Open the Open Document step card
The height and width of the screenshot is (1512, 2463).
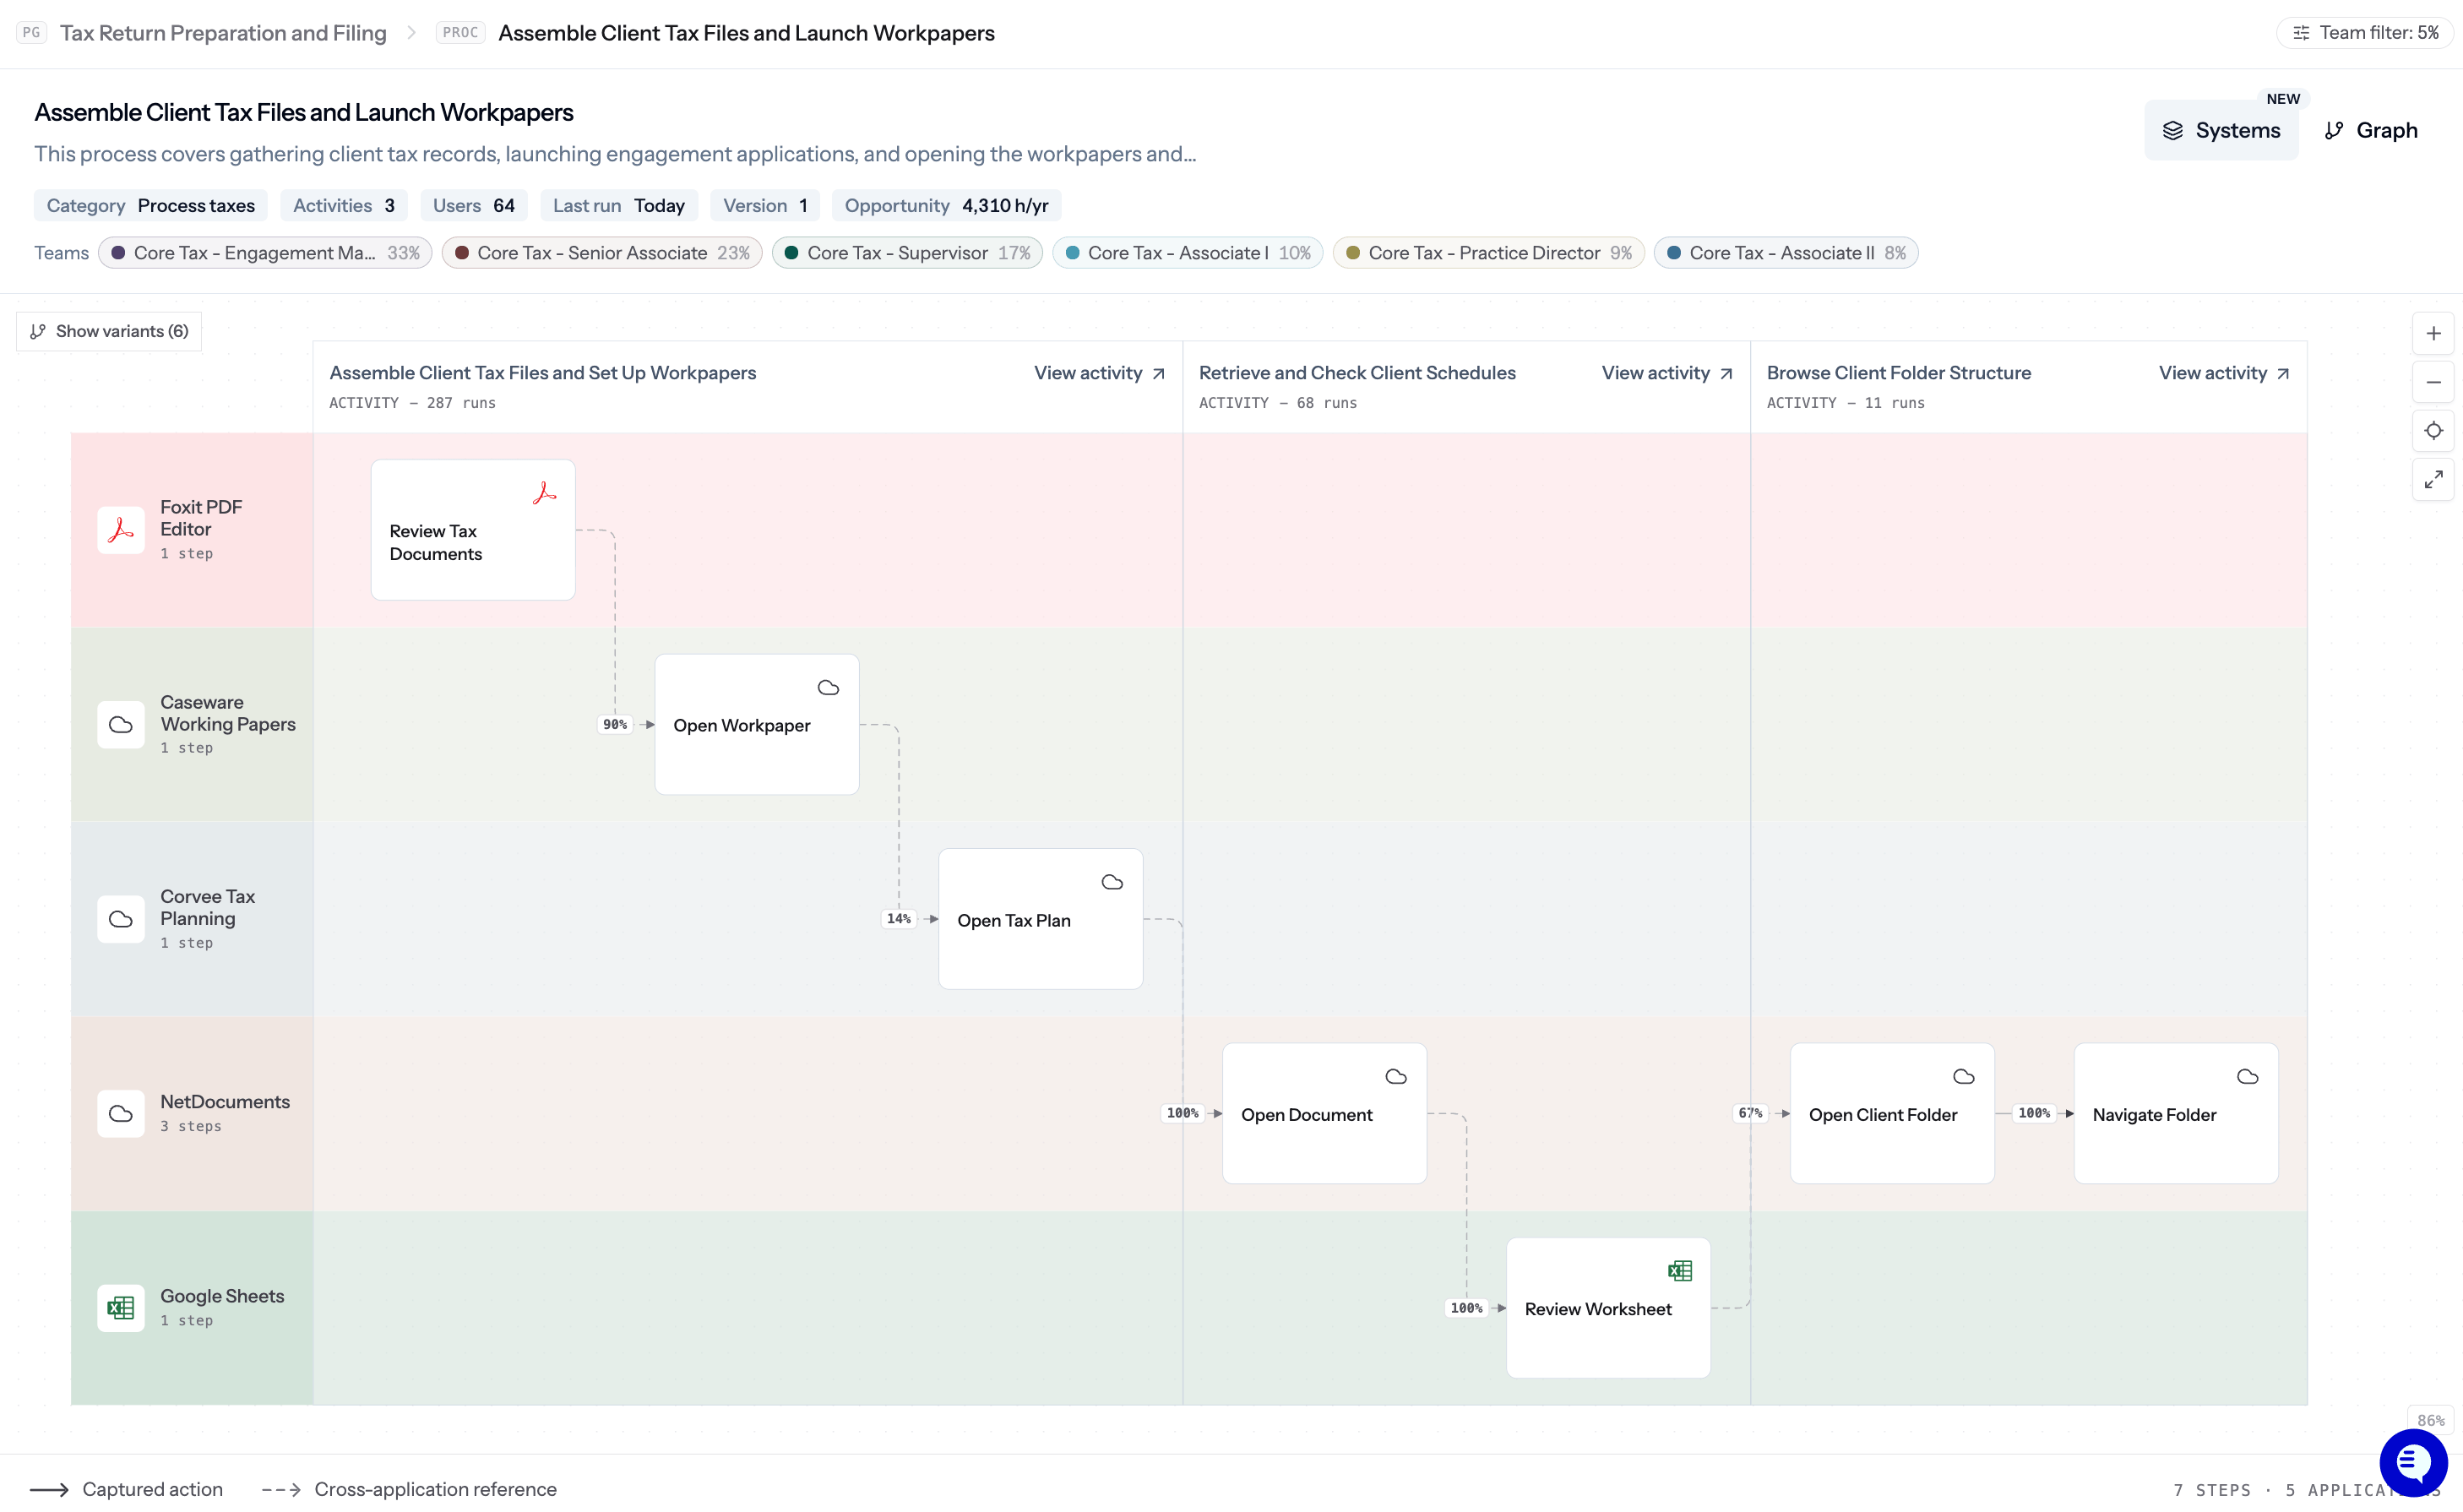point(1325,1114)
